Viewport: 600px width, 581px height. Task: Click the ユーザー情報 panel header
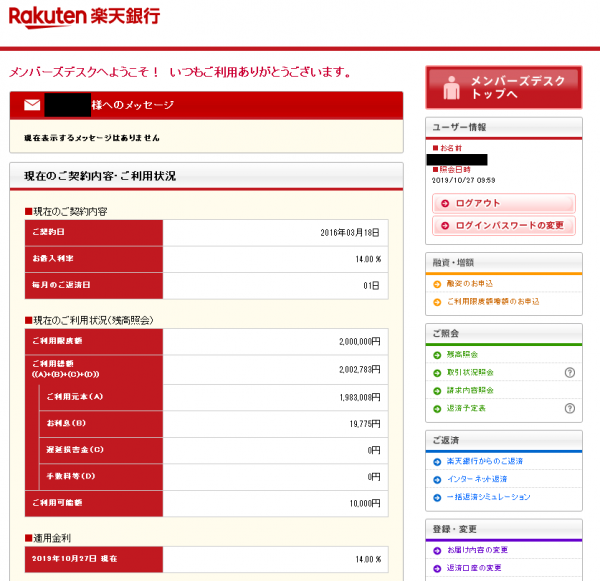pyautogui.click(x=504, y=127)
